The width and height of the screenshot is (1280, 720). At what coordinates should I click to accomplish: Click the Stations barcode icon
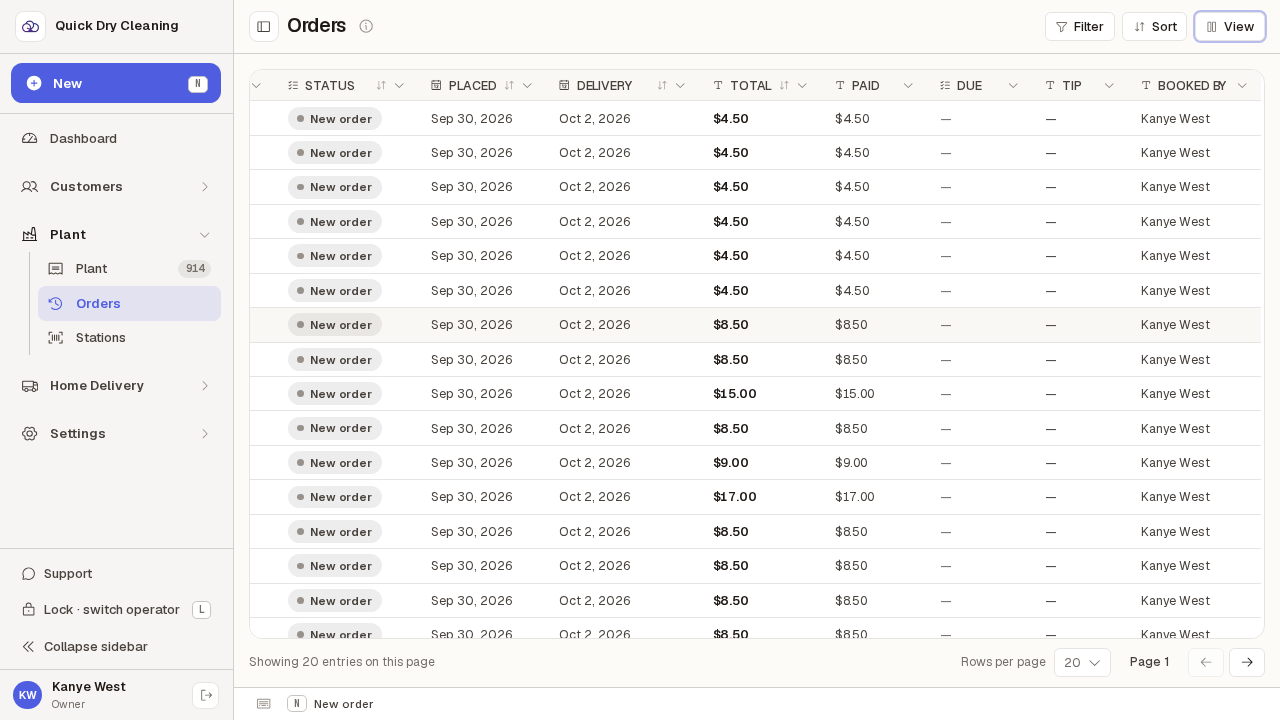(x=56, y=338)
